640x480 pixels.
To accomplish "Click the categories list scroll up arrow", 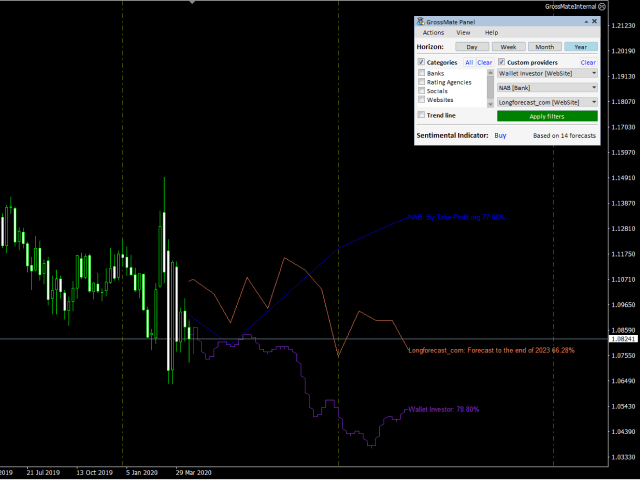I will [x=491, y=72].
